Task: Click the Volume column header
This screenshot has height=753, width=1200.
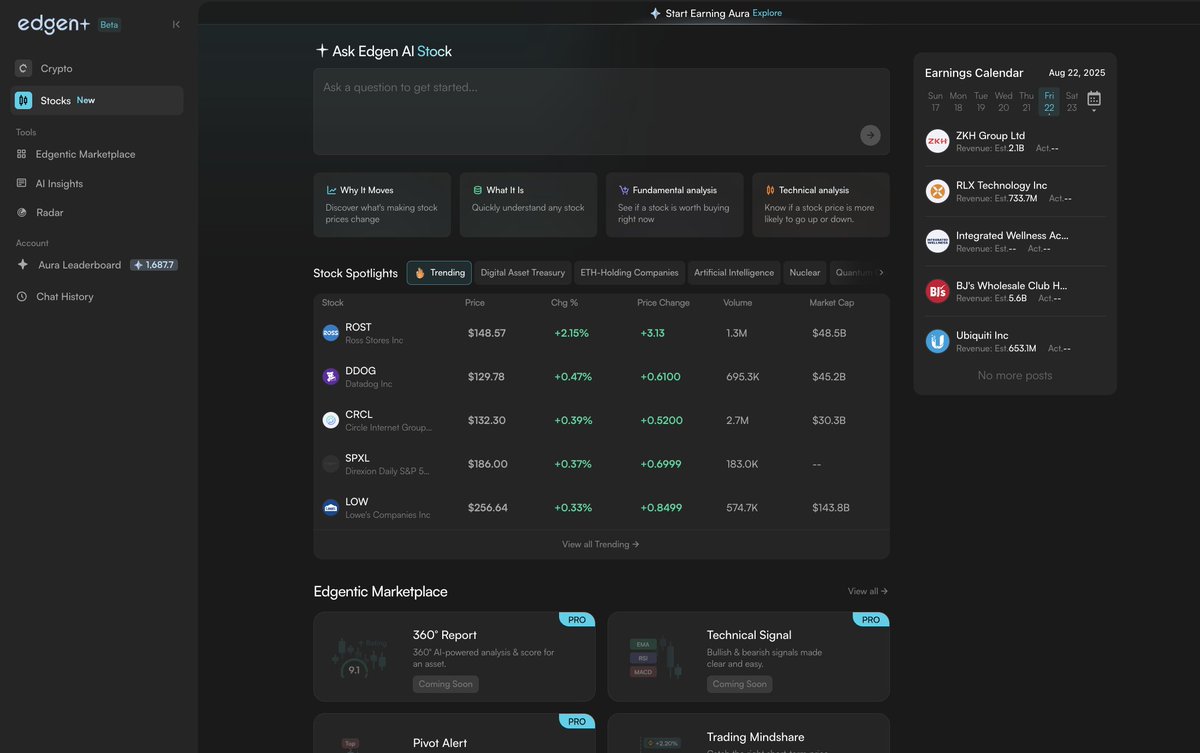Action: click(738, 302)
